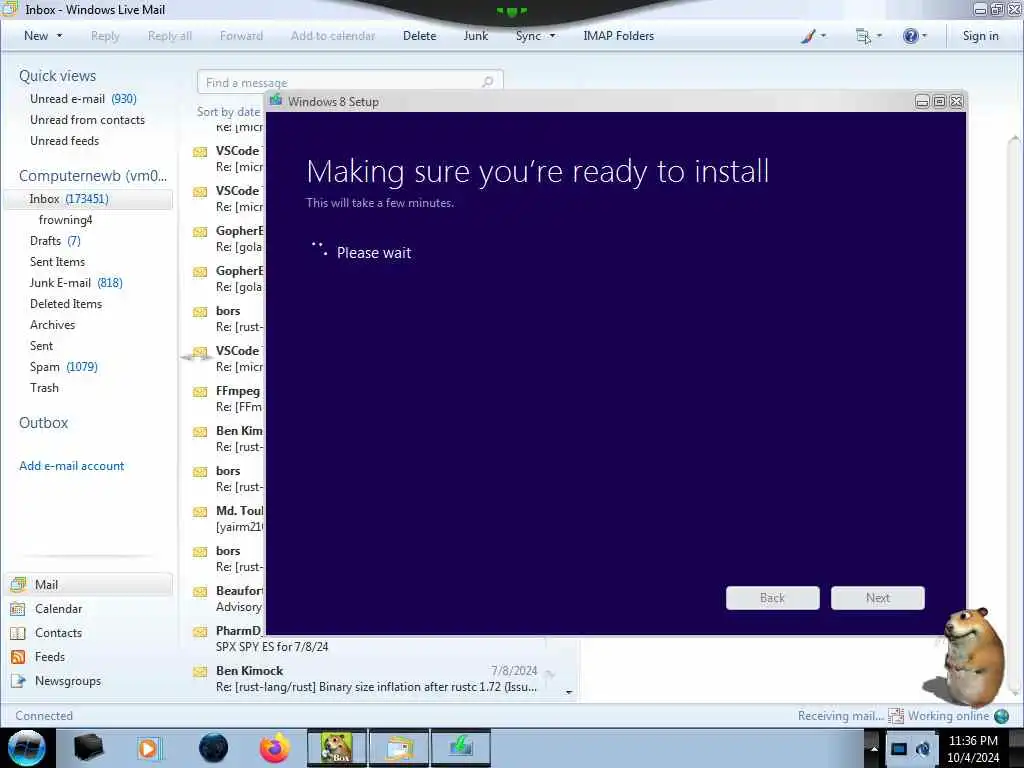Open the monitor icon in system tray
The image size is (1024, 768).
click(899, 749)
